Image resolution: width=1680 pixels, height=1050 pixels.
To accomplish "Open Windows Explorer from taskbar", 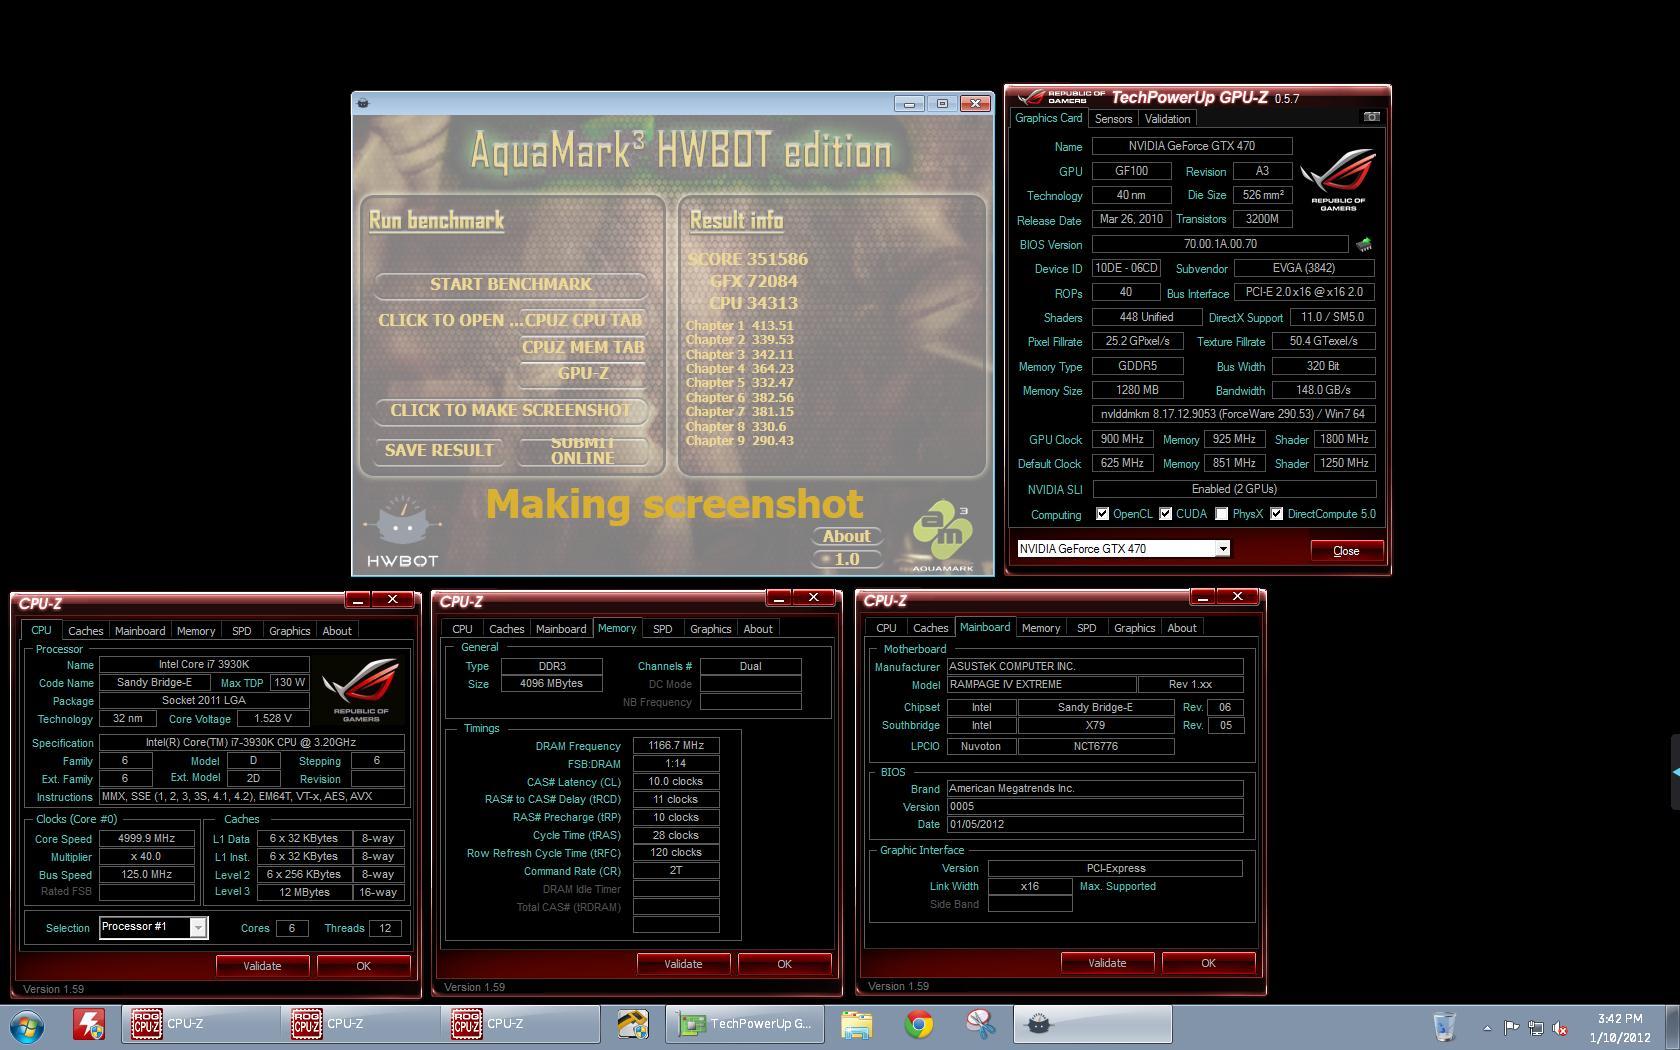I will coord(857,1025).
